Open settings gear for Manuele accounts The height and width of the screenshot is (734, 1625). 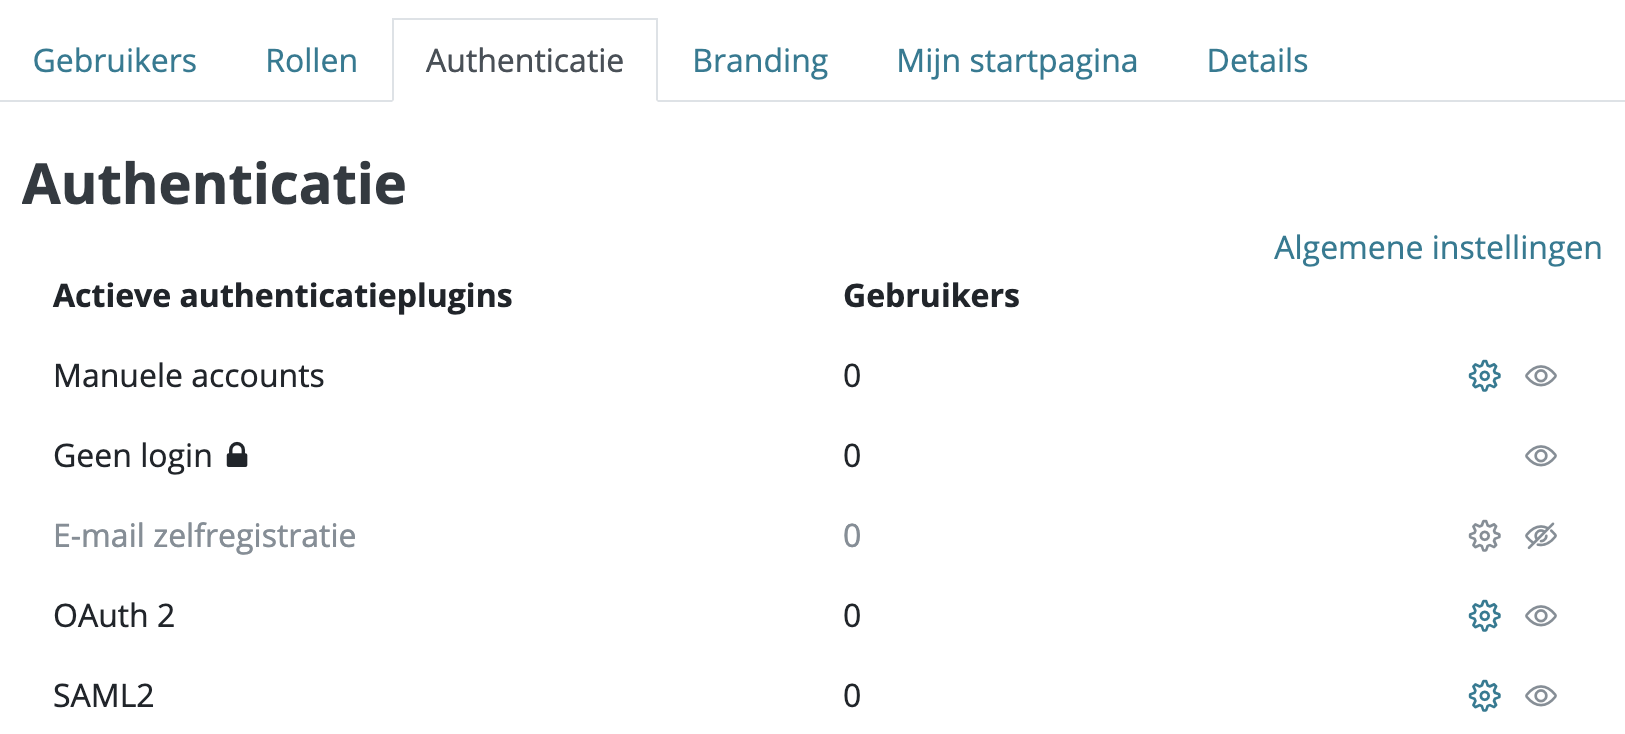click(1484, 376)
